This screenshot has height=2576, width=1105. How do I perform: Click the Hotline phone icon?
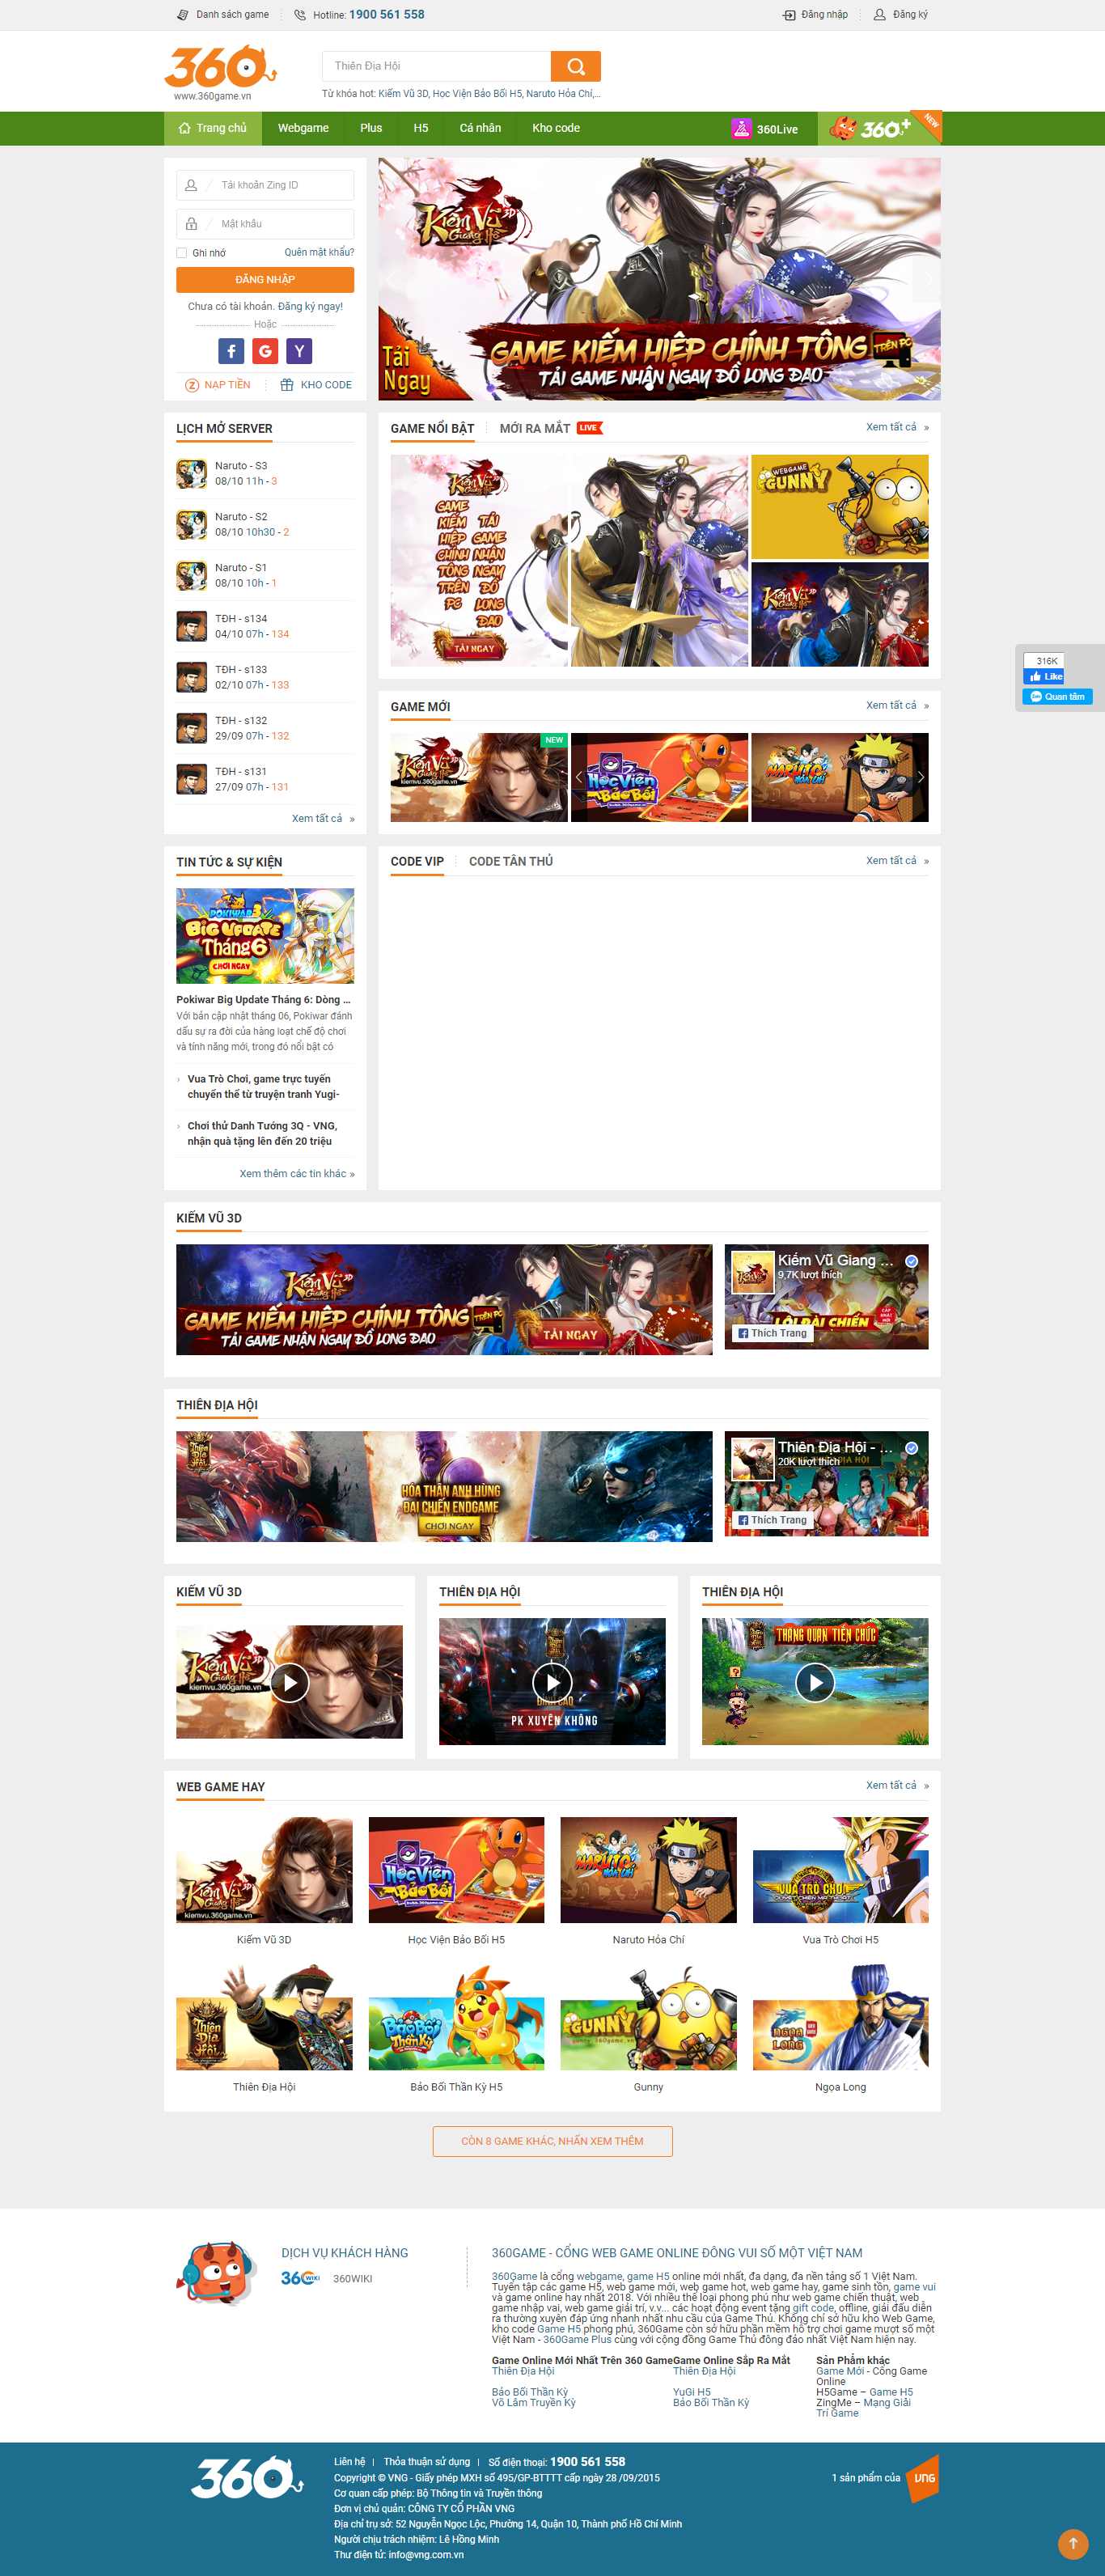[299, 15]
